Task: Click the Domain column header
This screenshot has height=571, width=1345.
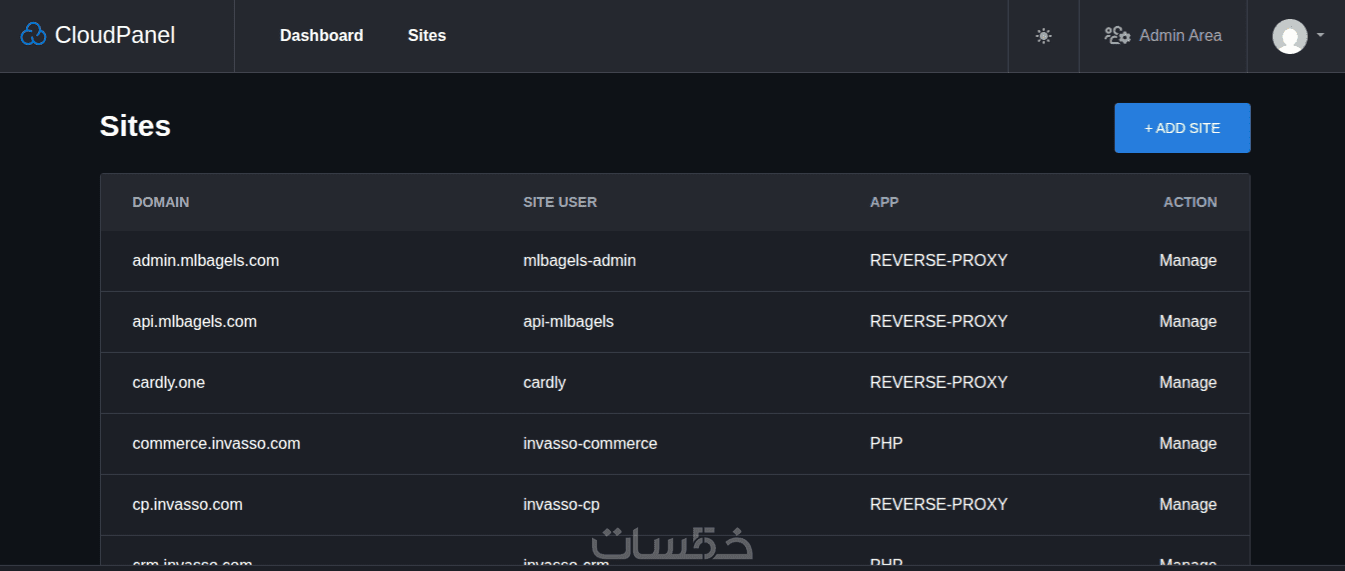Action: tap(160, 202)
